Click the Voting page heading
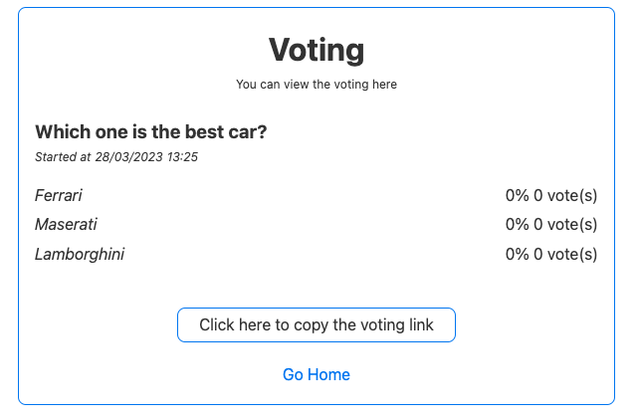 [x=316, y=49]
